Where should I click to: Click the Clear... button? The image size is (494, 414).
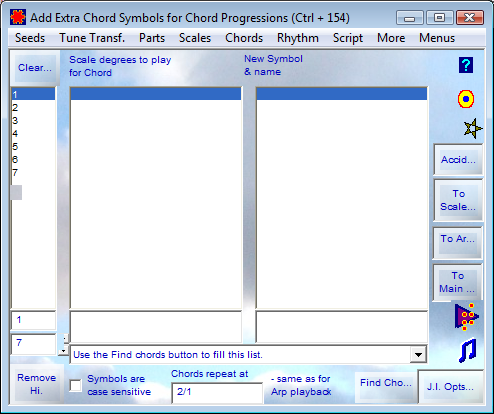click(x=35, y=68)
